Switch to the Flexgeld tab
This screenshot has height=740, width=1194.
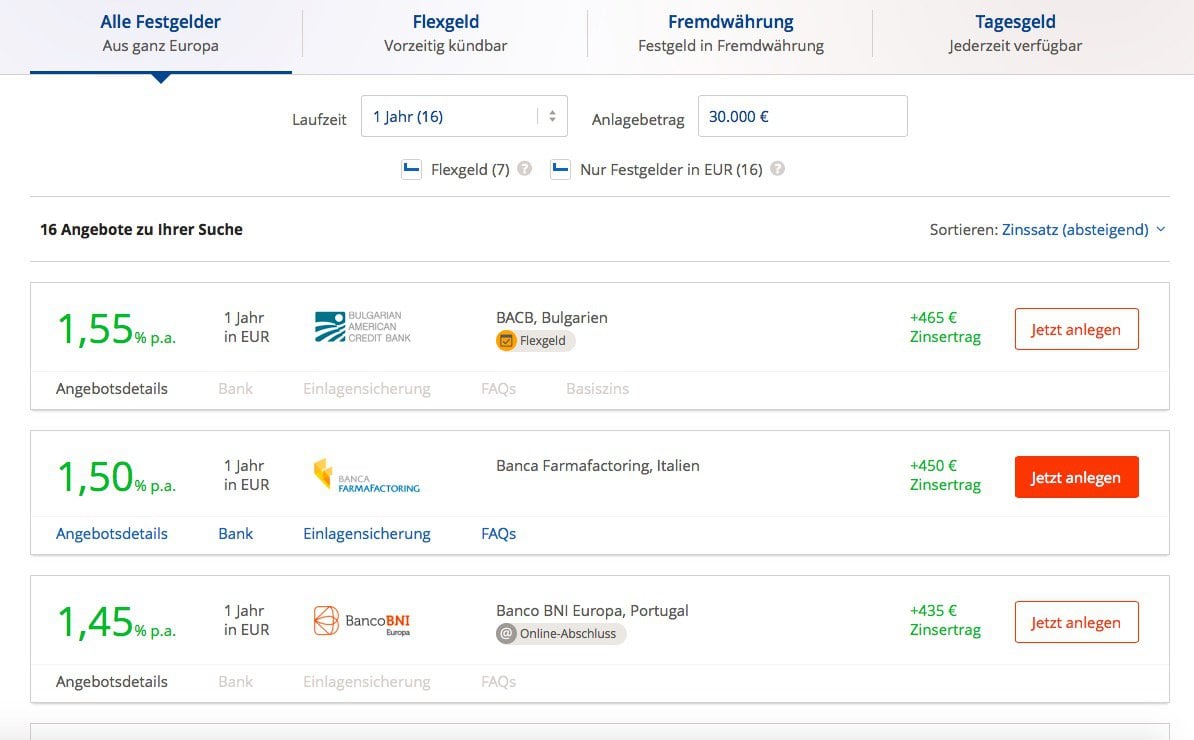[445, 33]
